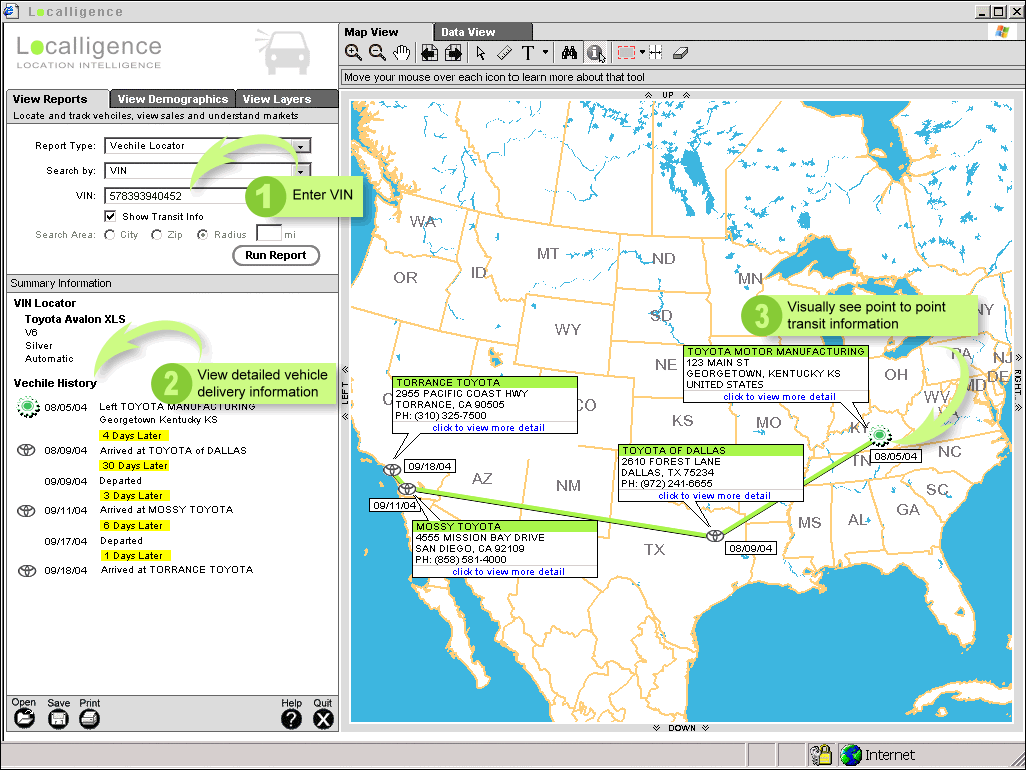Screen dimensions: 1026x770
Task: Click the 08/05/04 green departure history icon
Action: [27, 406]
